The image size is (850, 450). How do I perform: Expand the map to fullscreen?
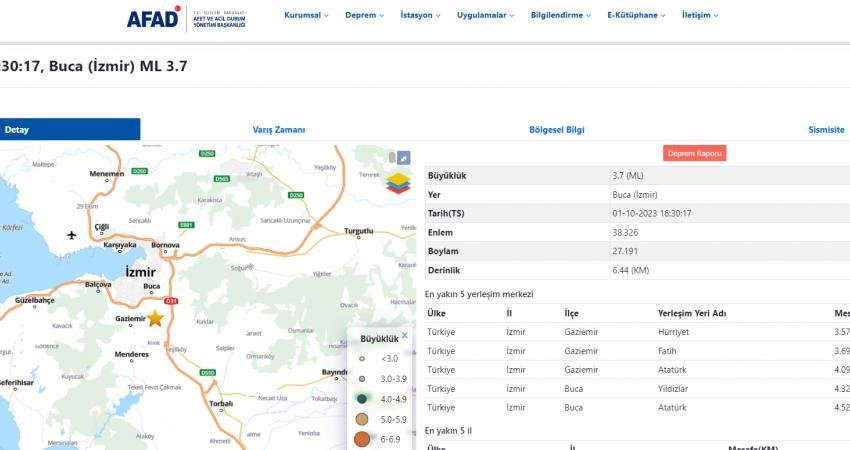[404, 158]
